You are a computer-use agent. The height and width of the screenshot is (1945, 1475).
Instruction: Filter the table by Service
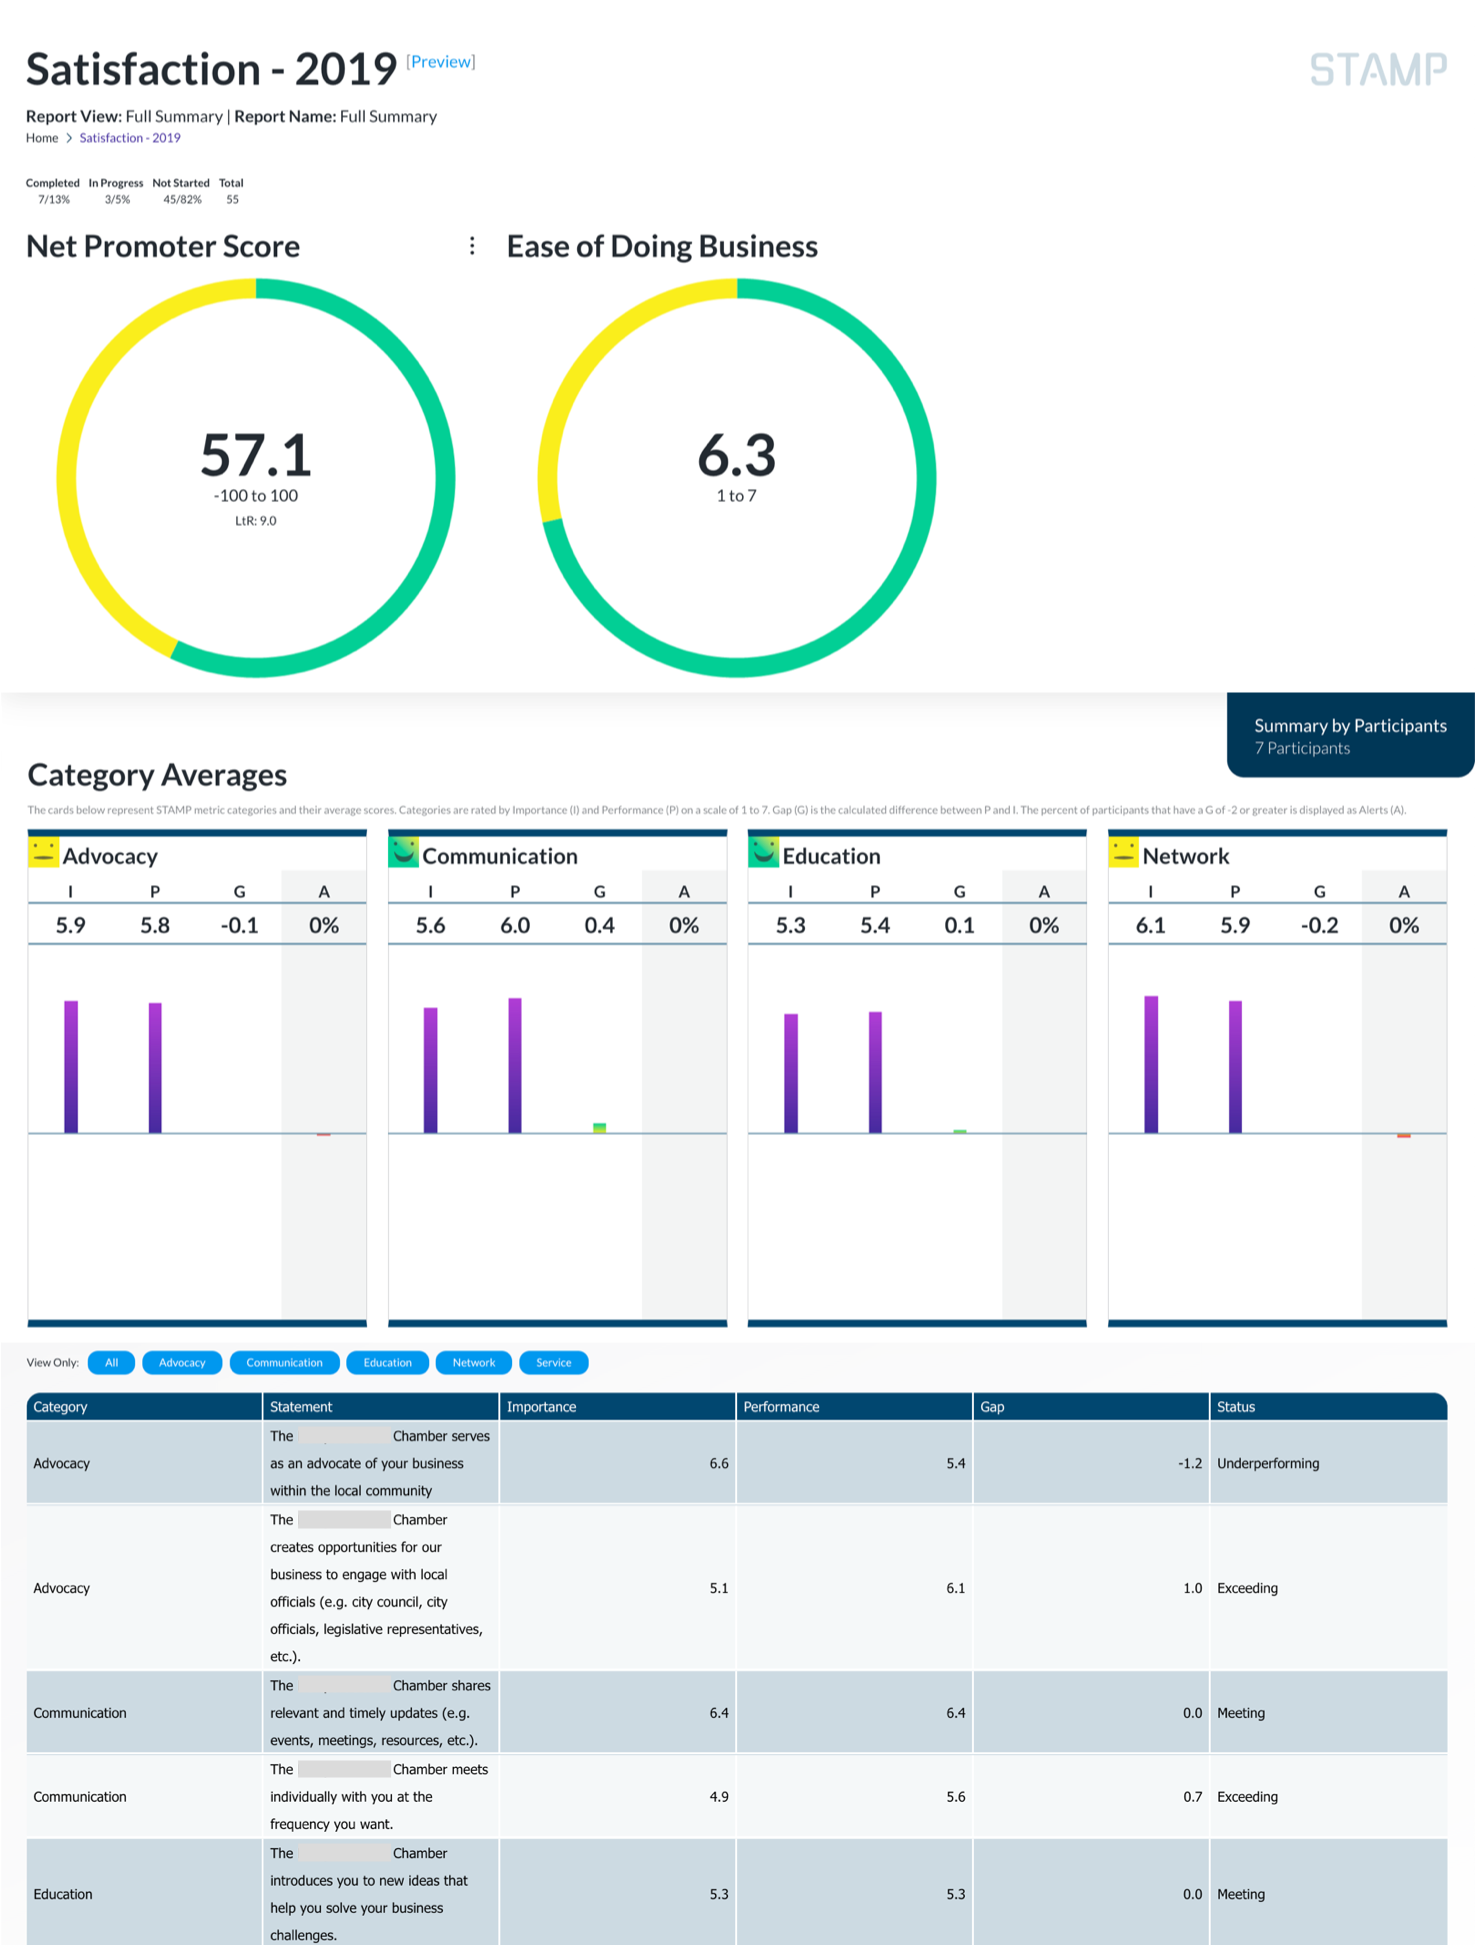click(x=553, y=1362)
